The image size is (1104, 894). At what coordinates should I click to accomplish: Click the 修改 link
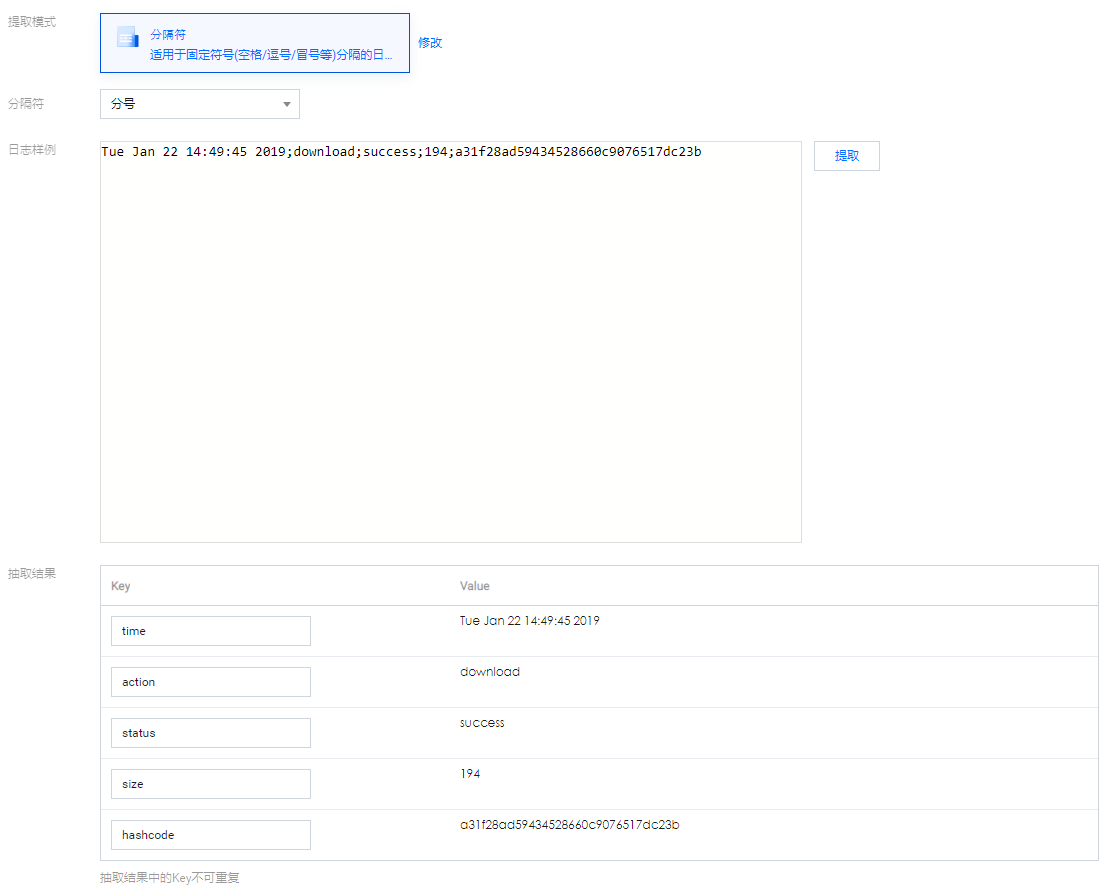click(x=429, y=43)
